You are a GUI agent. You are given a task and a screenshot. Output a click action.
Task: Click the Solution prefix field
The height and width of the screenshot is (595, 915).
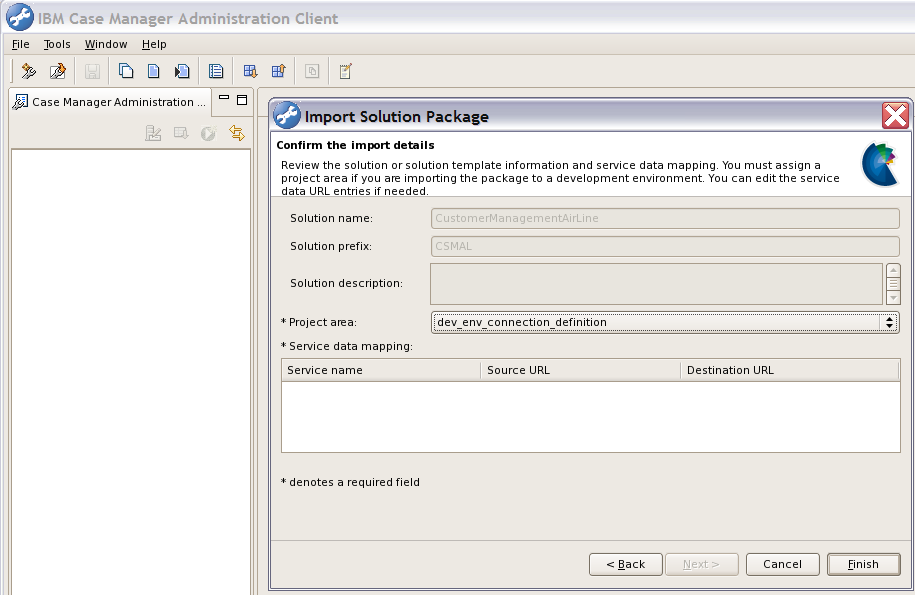point(665,246)
